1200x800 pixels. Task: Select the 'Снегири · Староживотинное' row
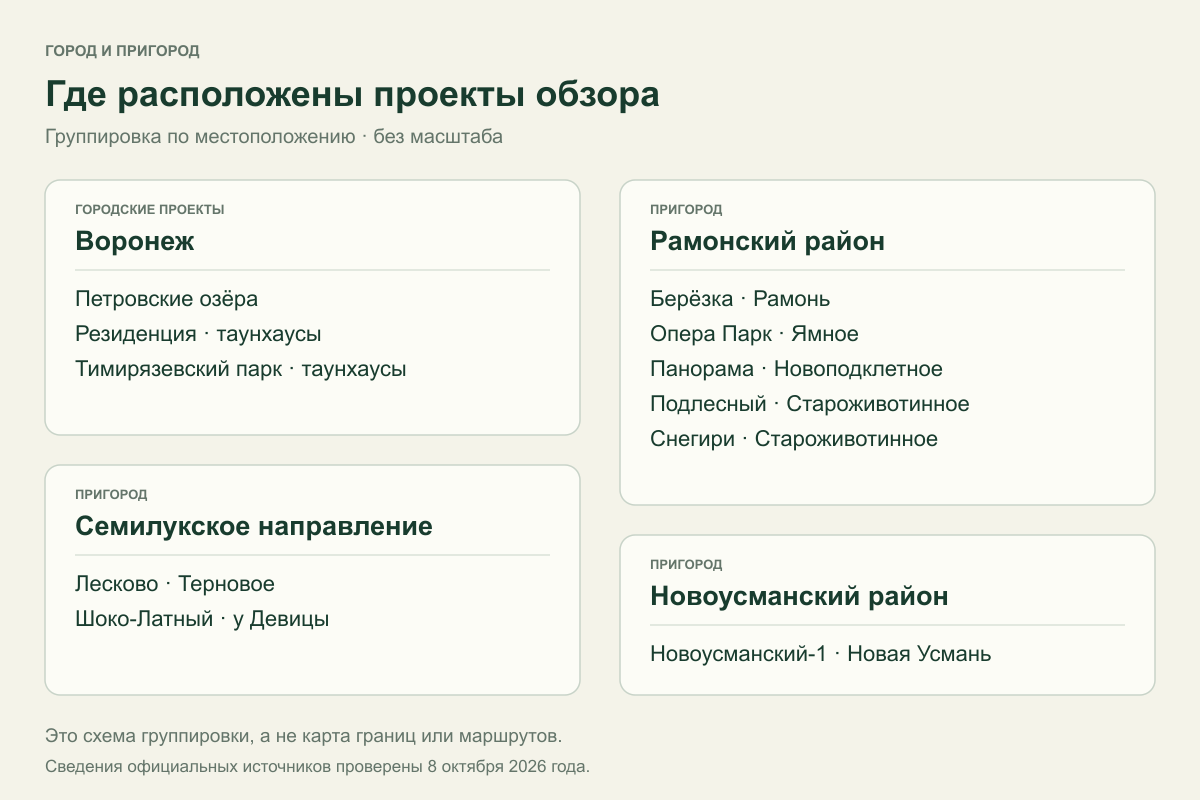click(x=794, y=439)
